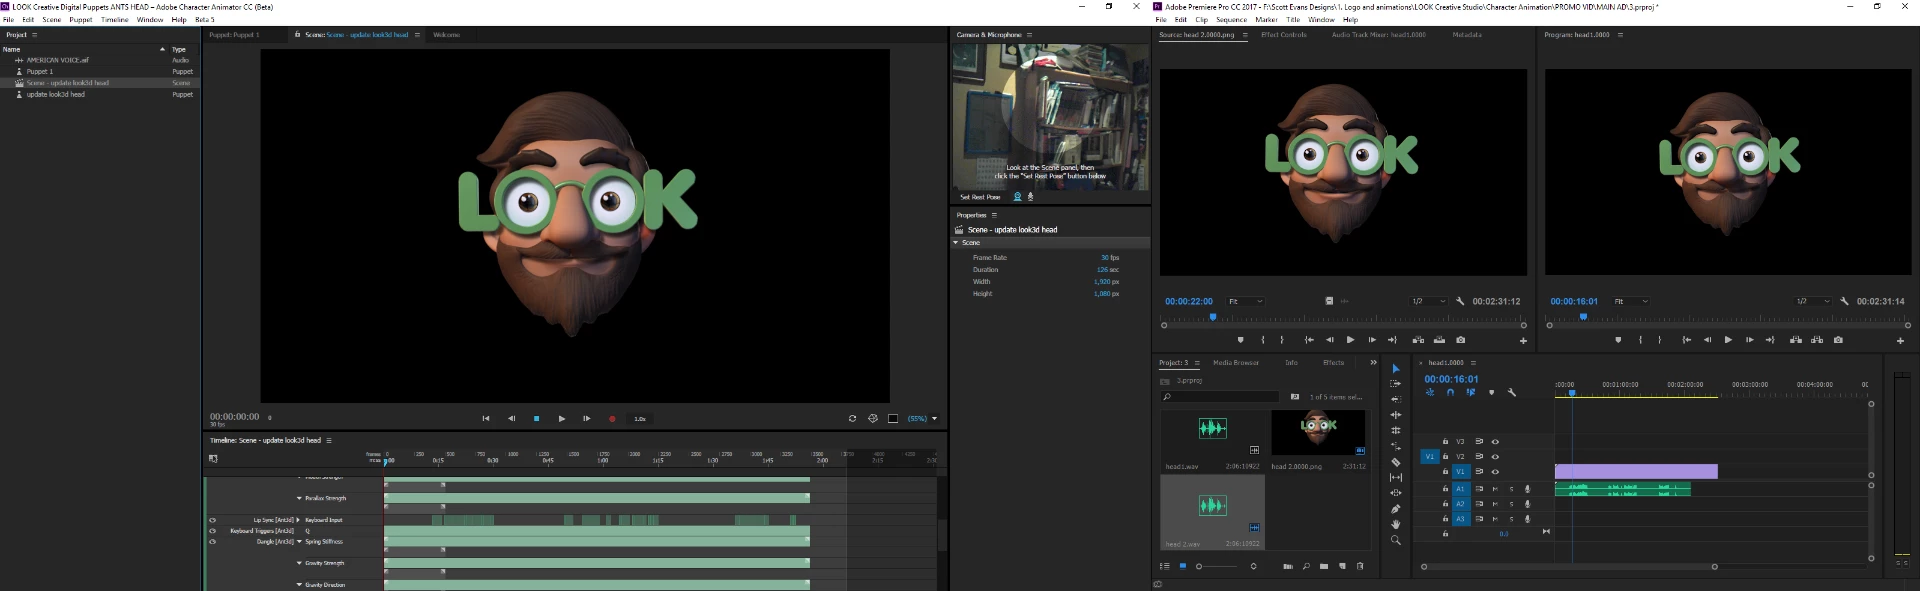
Task: Mute audio track A1
Action: click(x=1495, y=489)
